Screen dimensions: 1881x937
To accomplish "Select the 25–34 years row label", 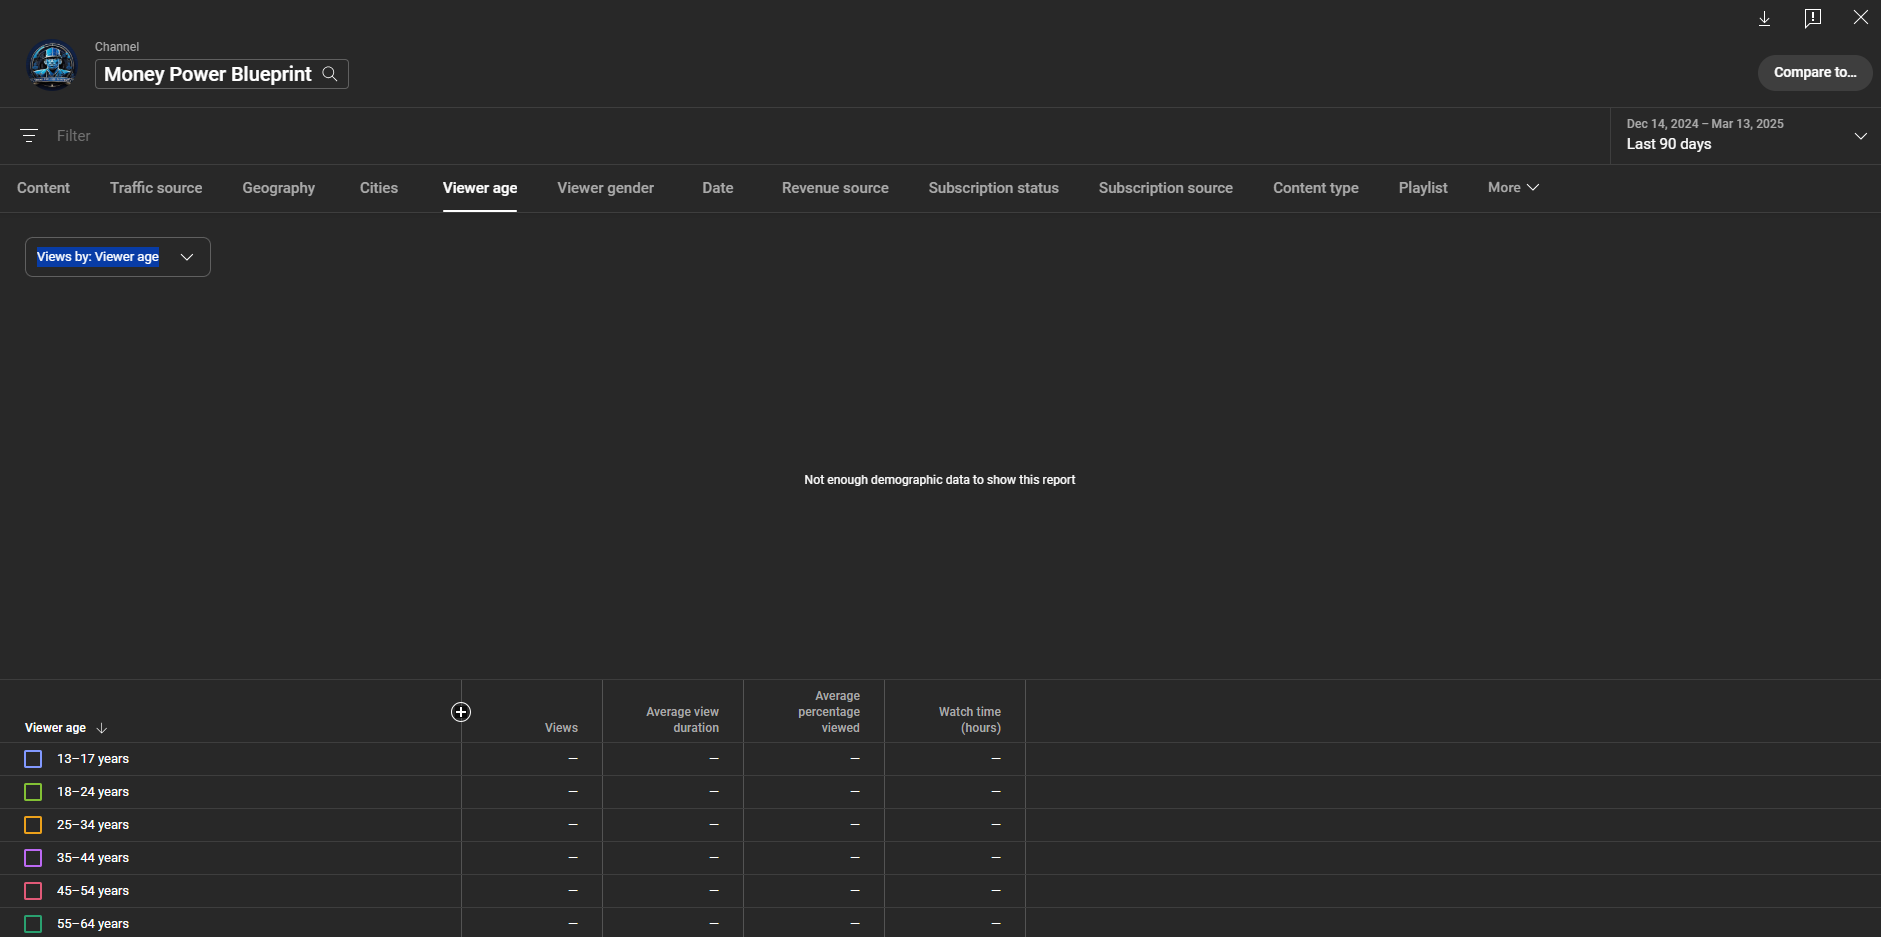I will click(x=93, y=825).
